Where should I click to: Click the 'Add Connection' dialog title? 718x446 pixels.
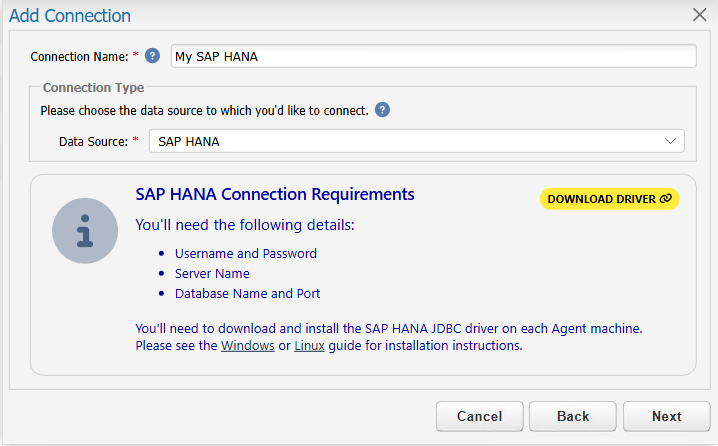pyautogui.click(x=70, y=16)
